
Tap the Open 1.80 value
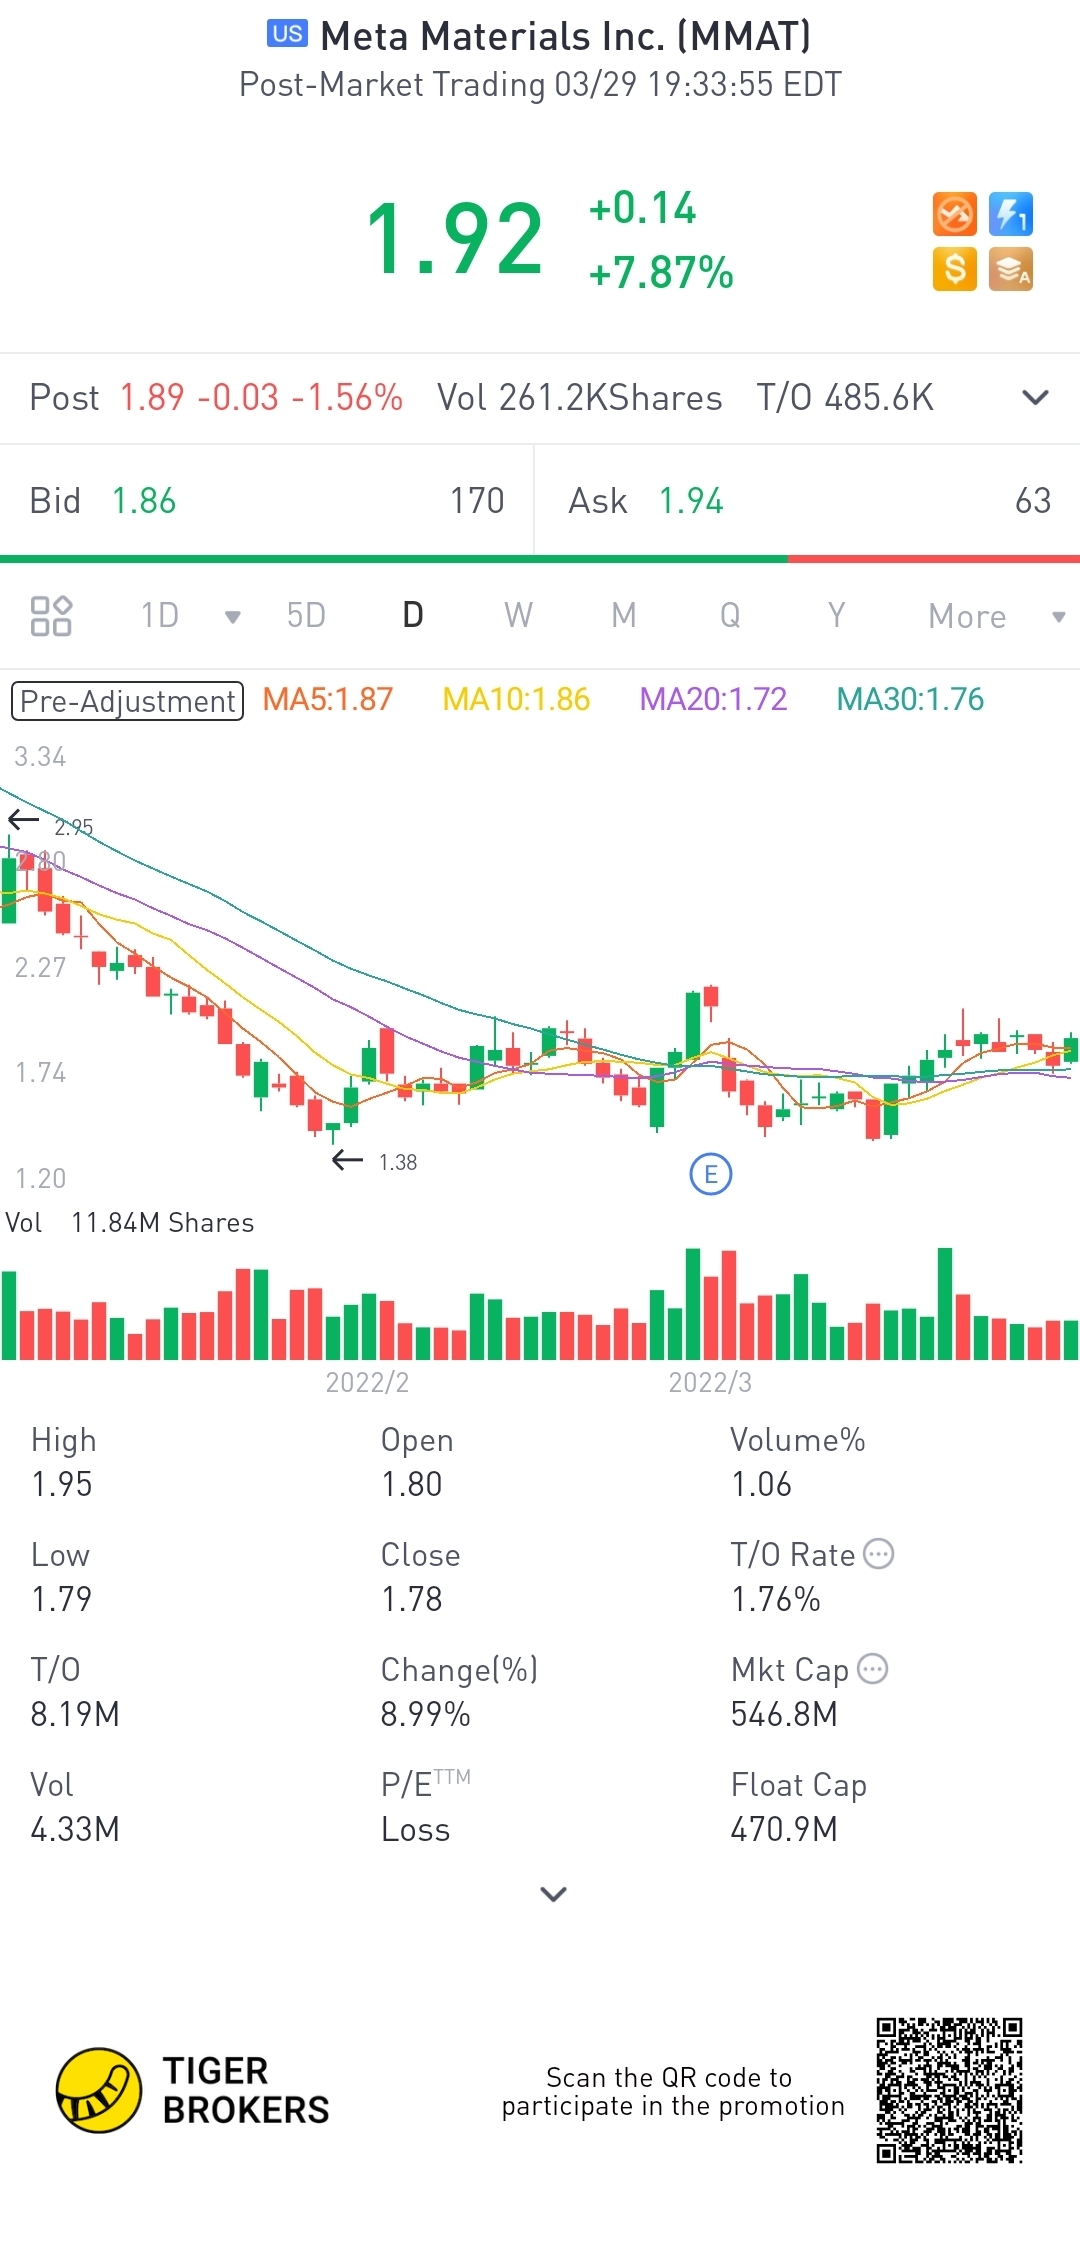coord(411,1485)
